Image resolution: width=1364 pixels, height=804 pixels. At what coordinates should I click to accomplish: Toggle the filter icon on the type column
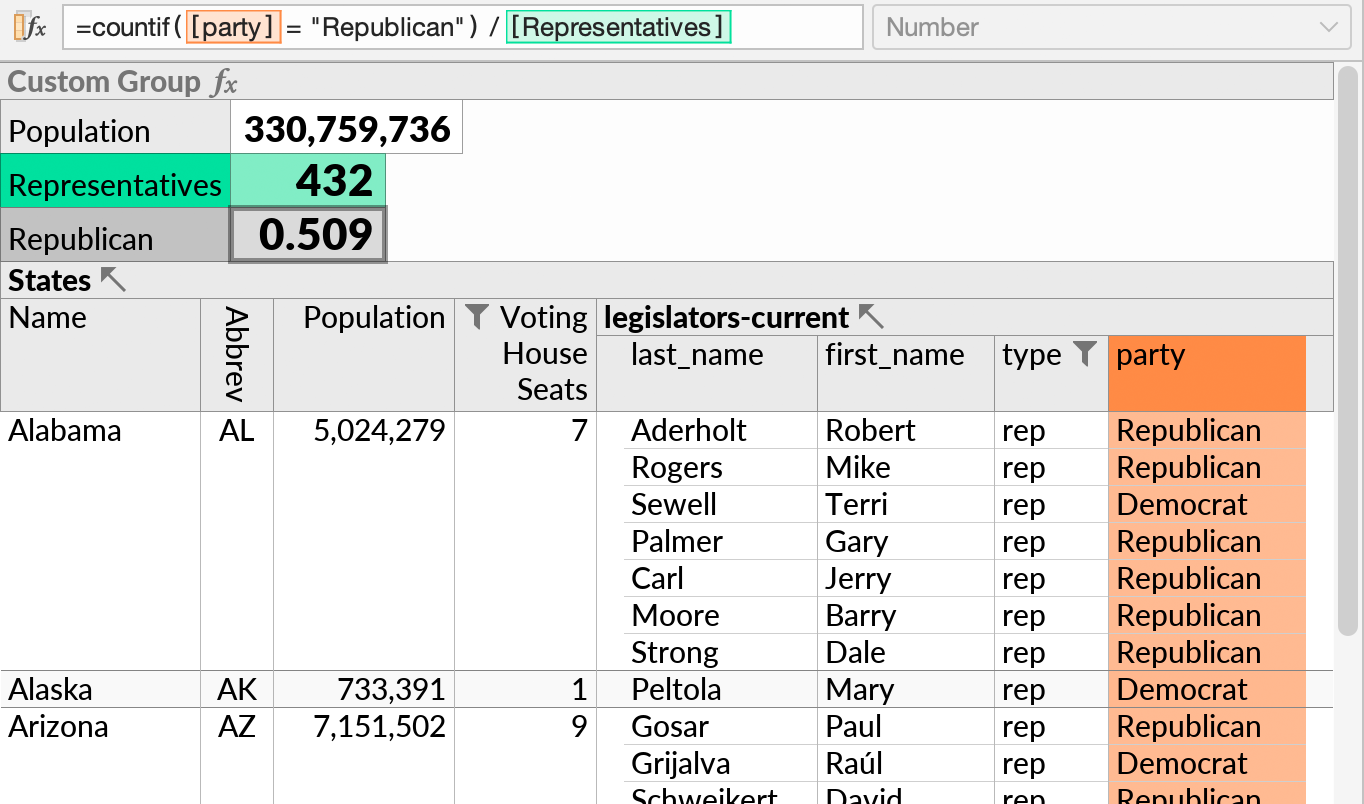coord(1085,354)
